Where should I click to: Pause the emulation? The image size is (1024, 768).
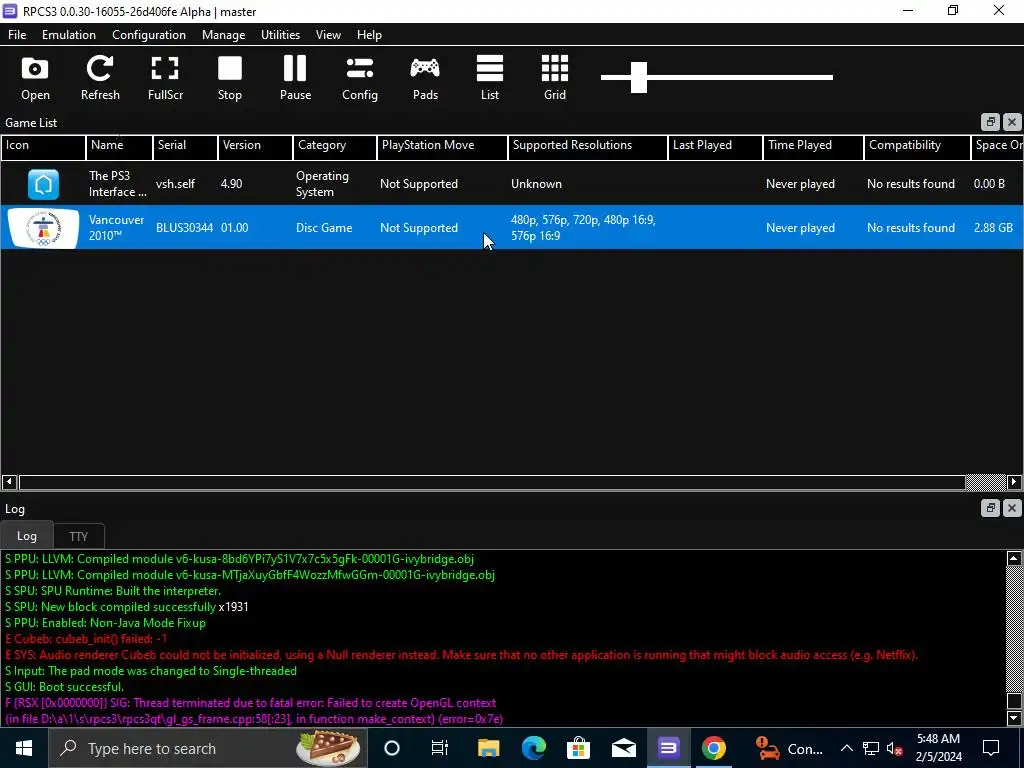tap(295, 78)
